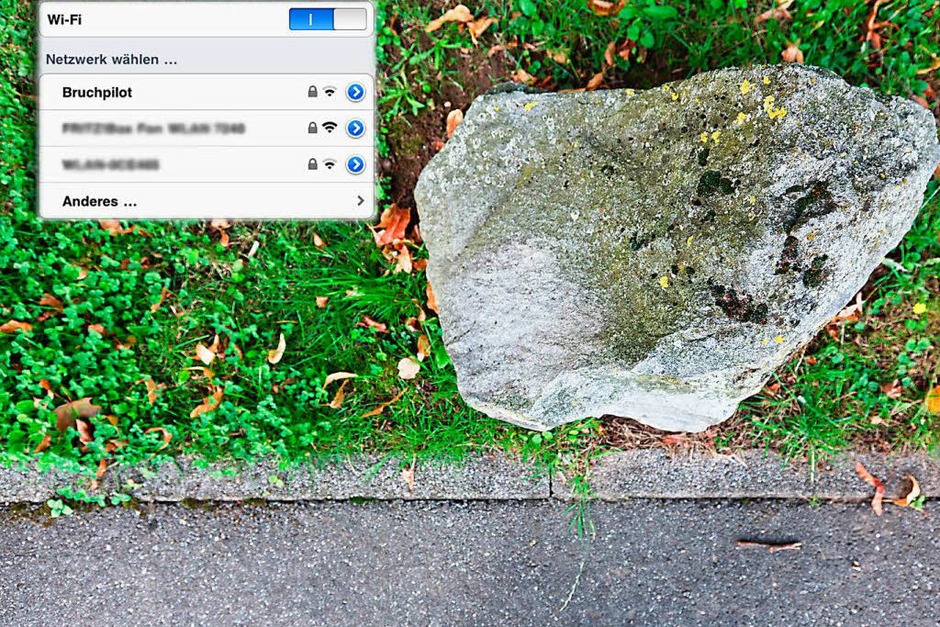Open details arrow for blurred WLAN network

(x=355, y=164)
